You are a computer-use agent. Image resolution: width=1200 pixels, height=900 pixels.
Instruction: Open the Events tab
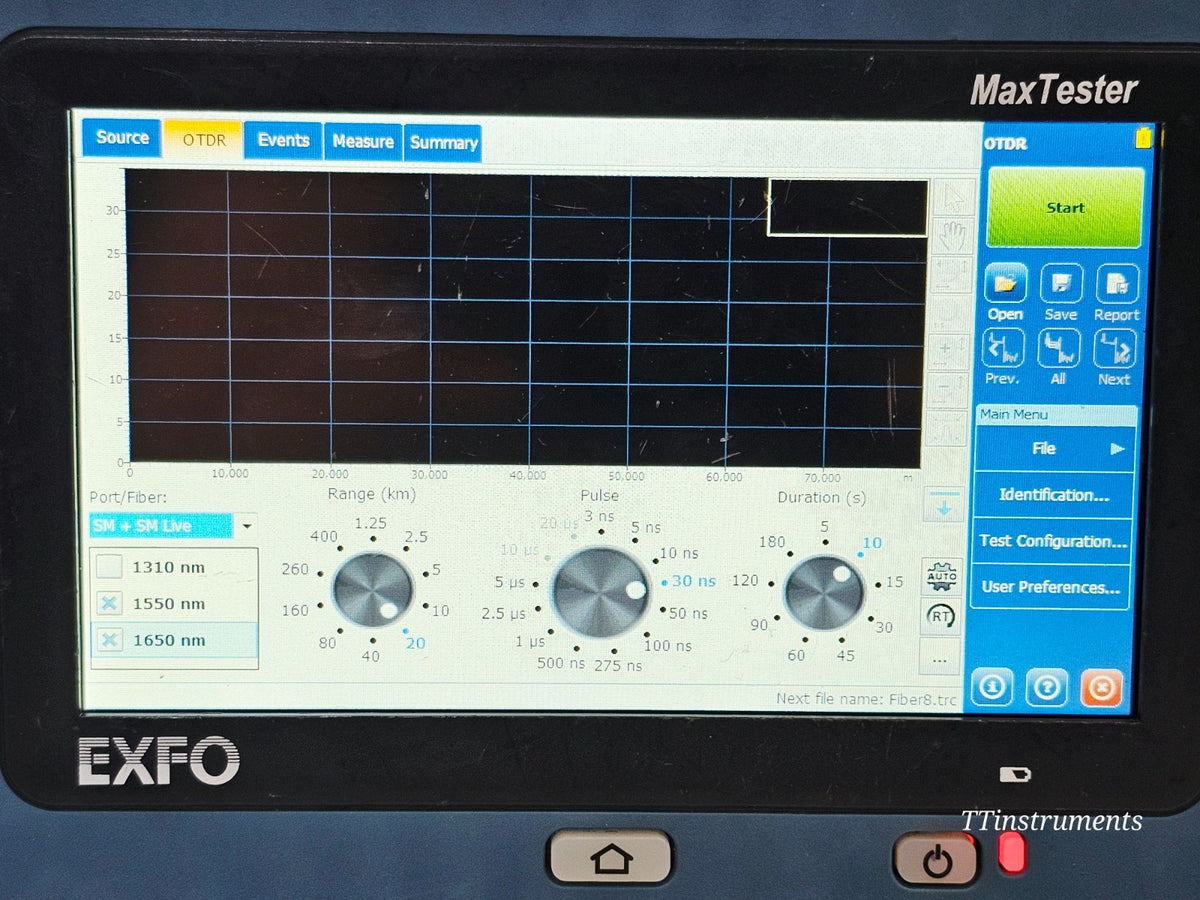283,141
